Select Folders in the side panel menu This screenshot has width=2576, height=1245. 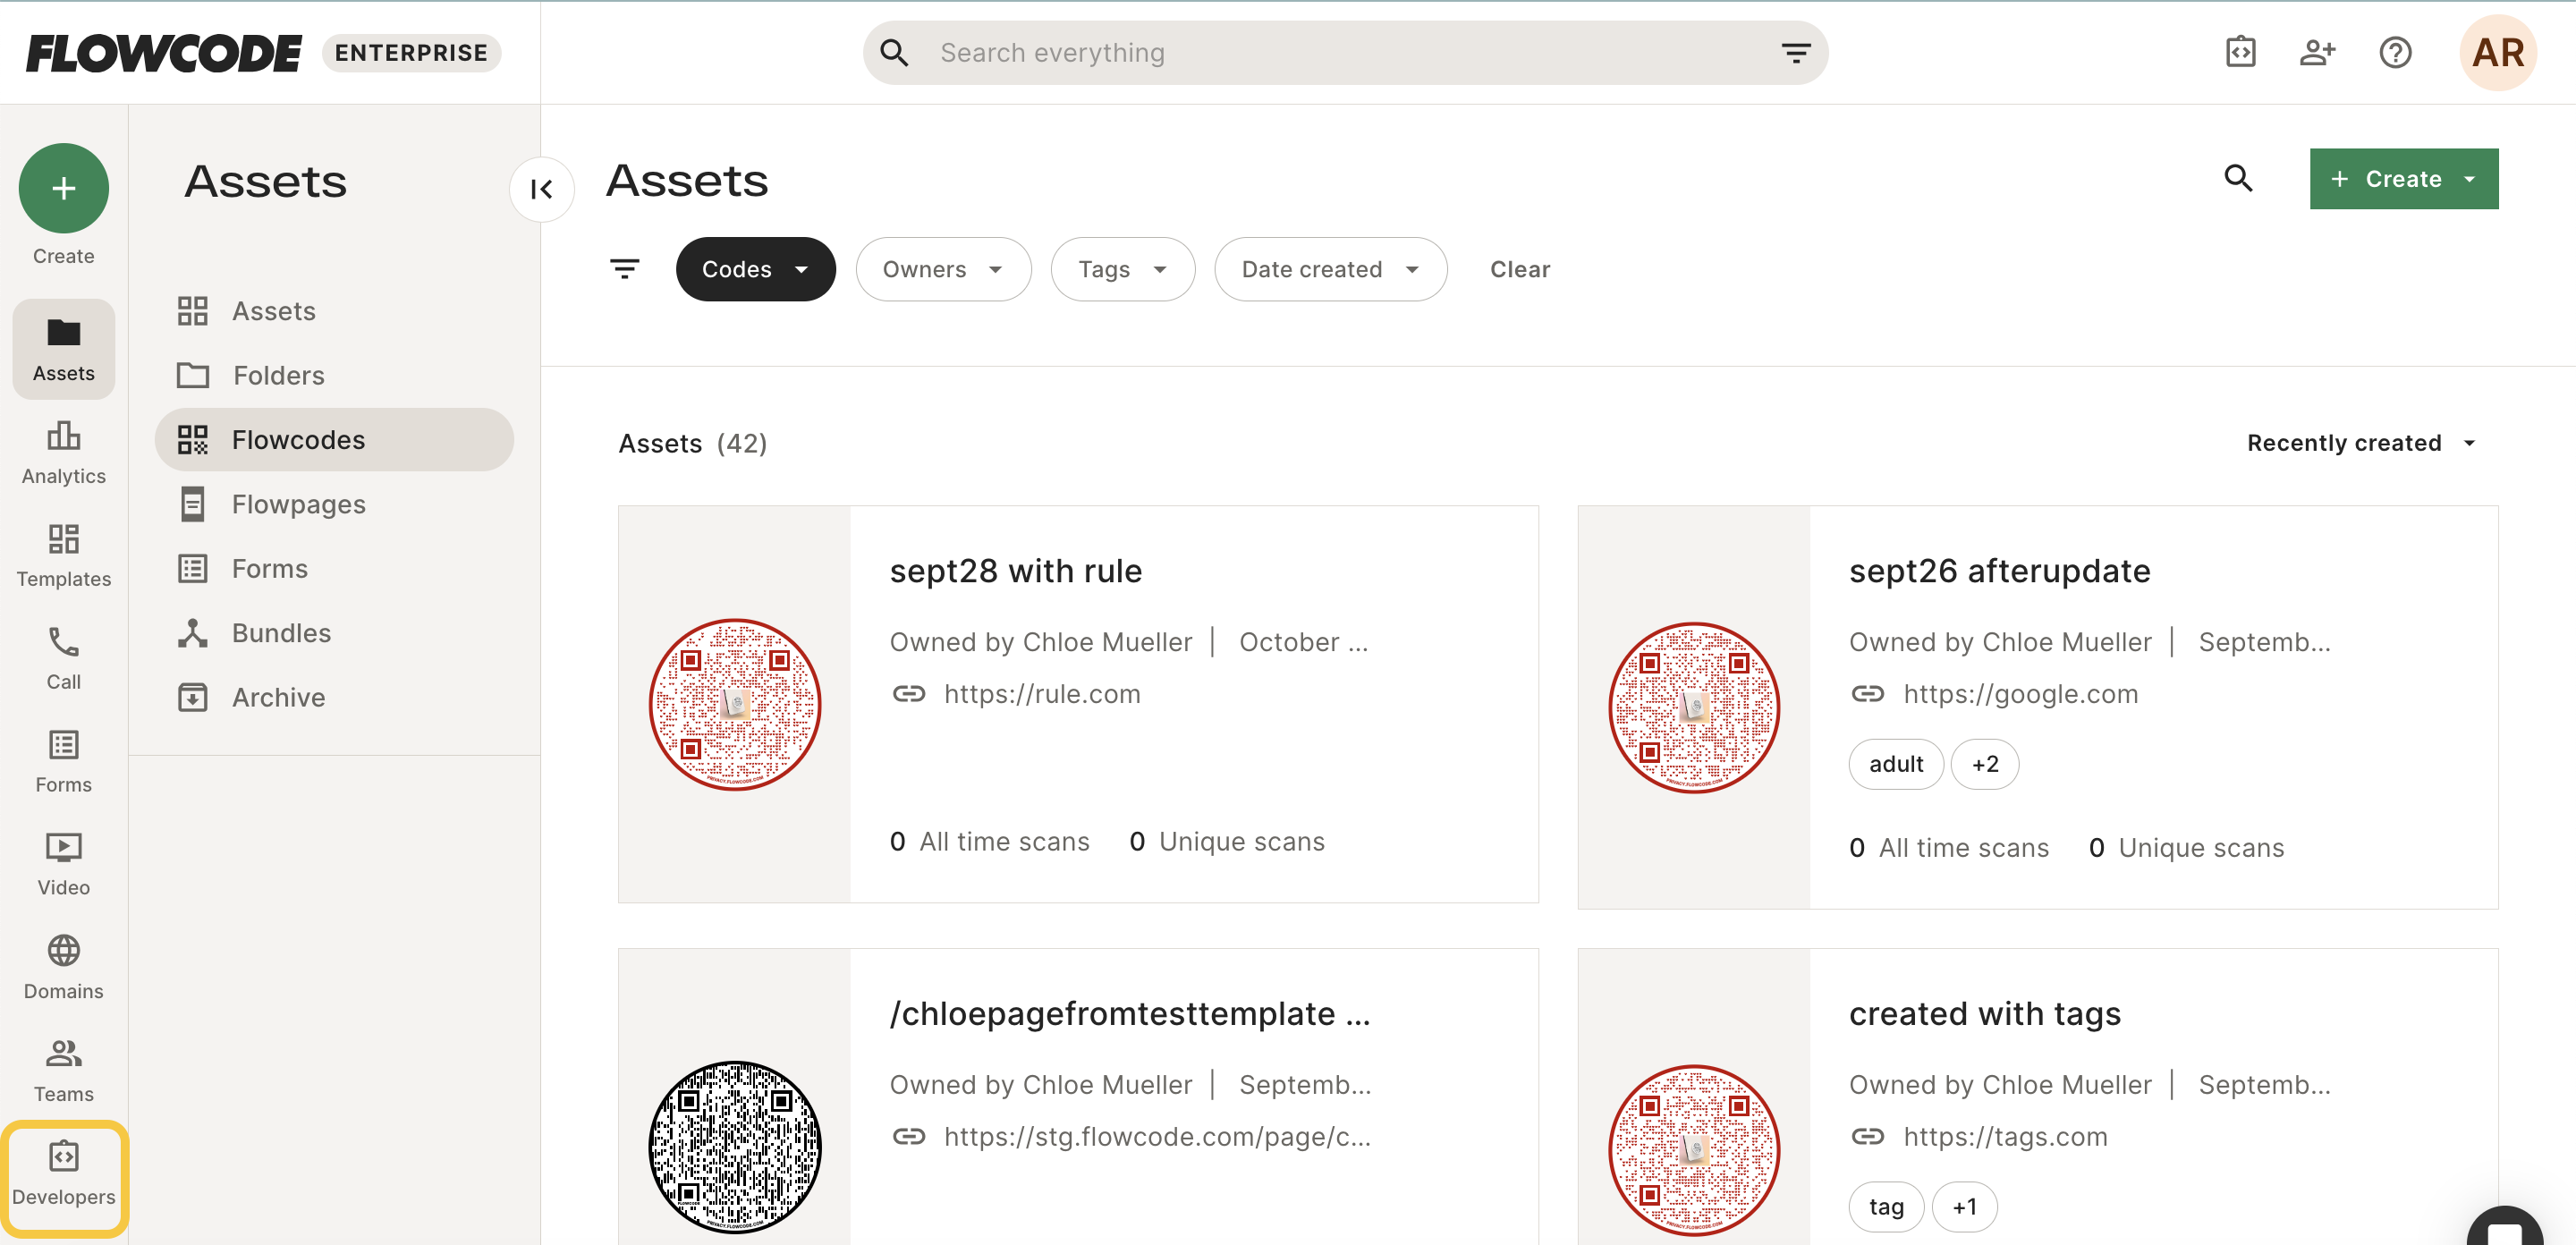[334, 375]
